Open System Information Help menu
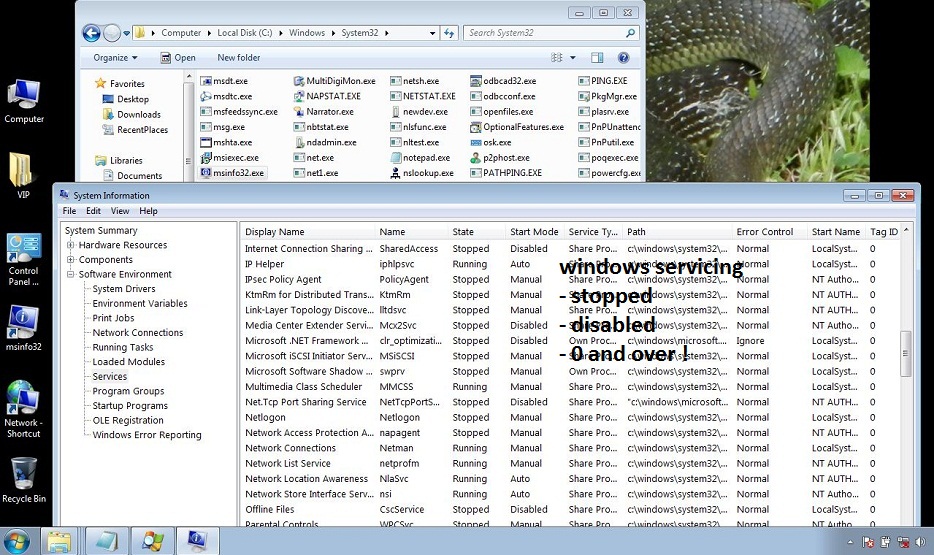The height and width of the screenshot is (555, 934). click(148, 211)
